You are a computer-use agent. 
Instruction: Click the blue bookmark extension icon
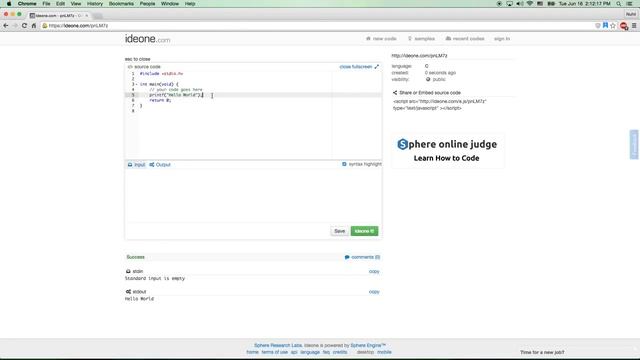click(605, 25)
